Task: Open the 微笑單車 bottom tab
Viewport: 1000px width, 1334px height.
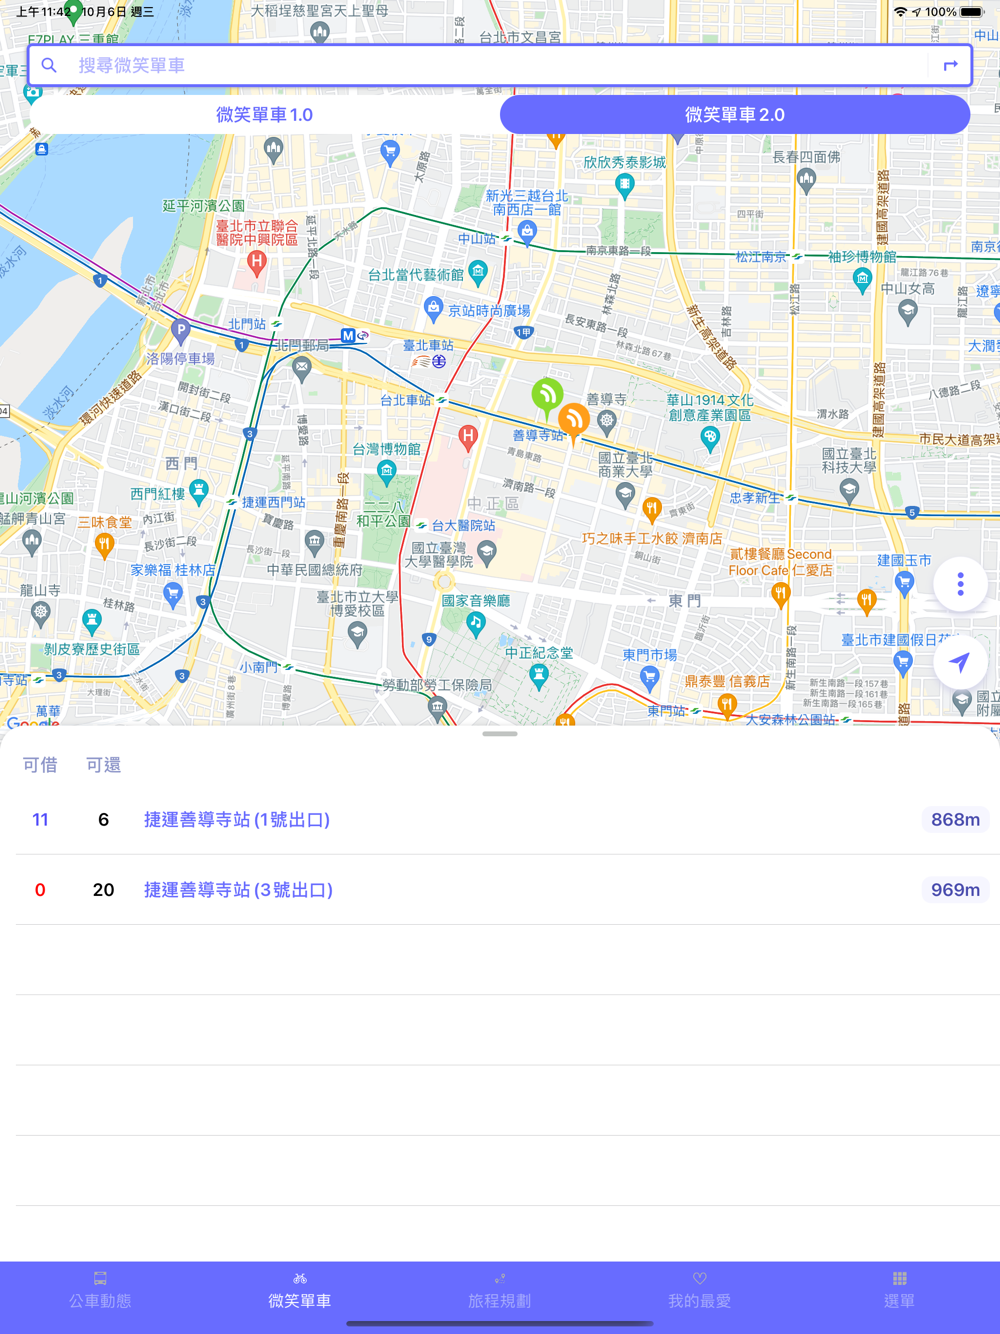Action: tap(300, 1291)
